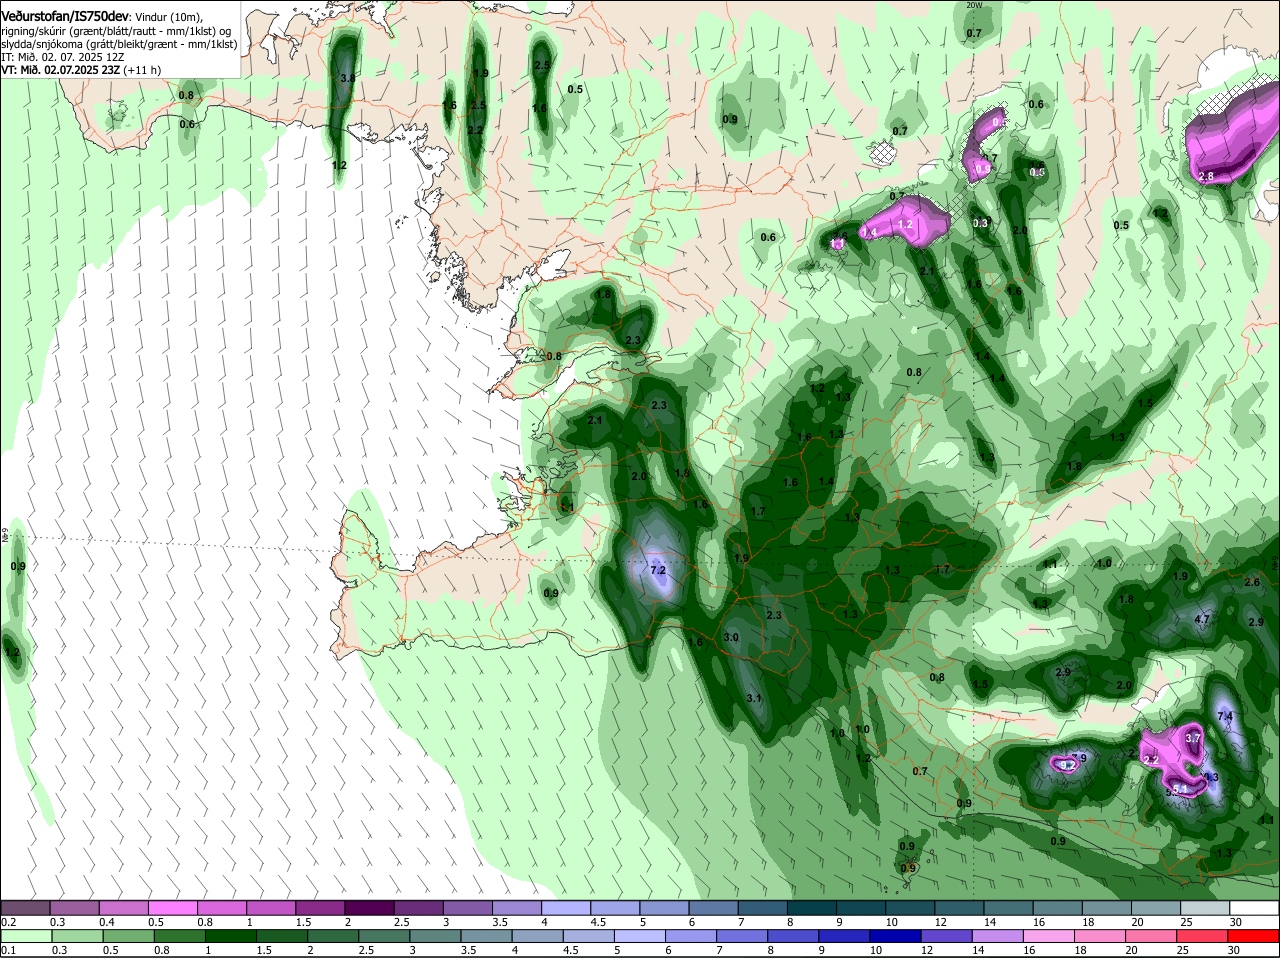Click the 25 label in the lower rain legend
This screenshot has width=1280, height=958.
1186,950
